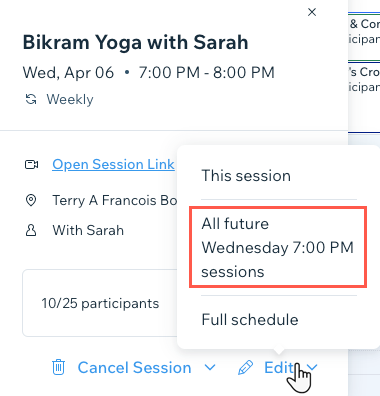Click the pencil edit icon
380x396 pixels.
pos(245,368)
